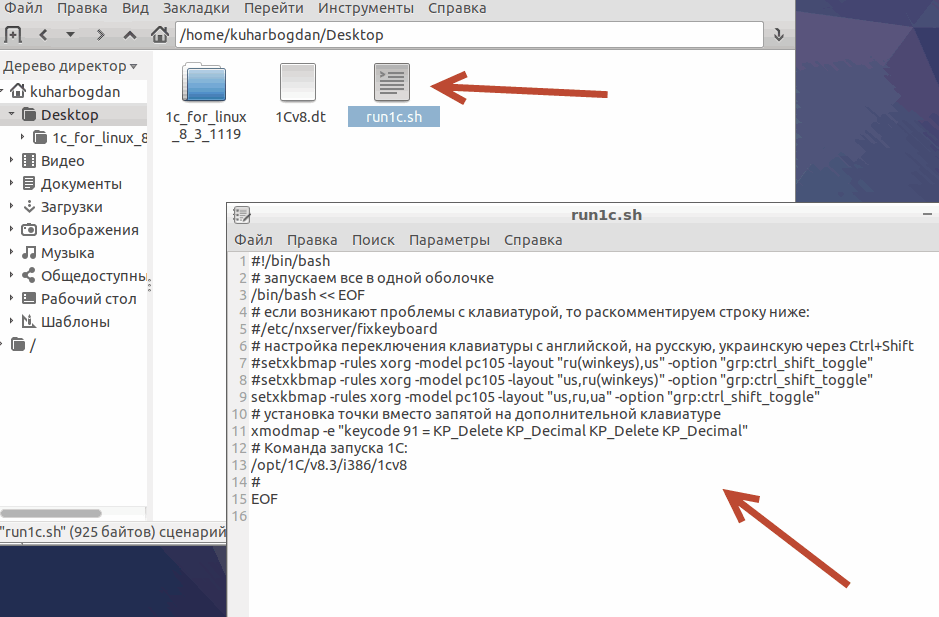Select Музыка folder in the sidebar

click(67, 253)
